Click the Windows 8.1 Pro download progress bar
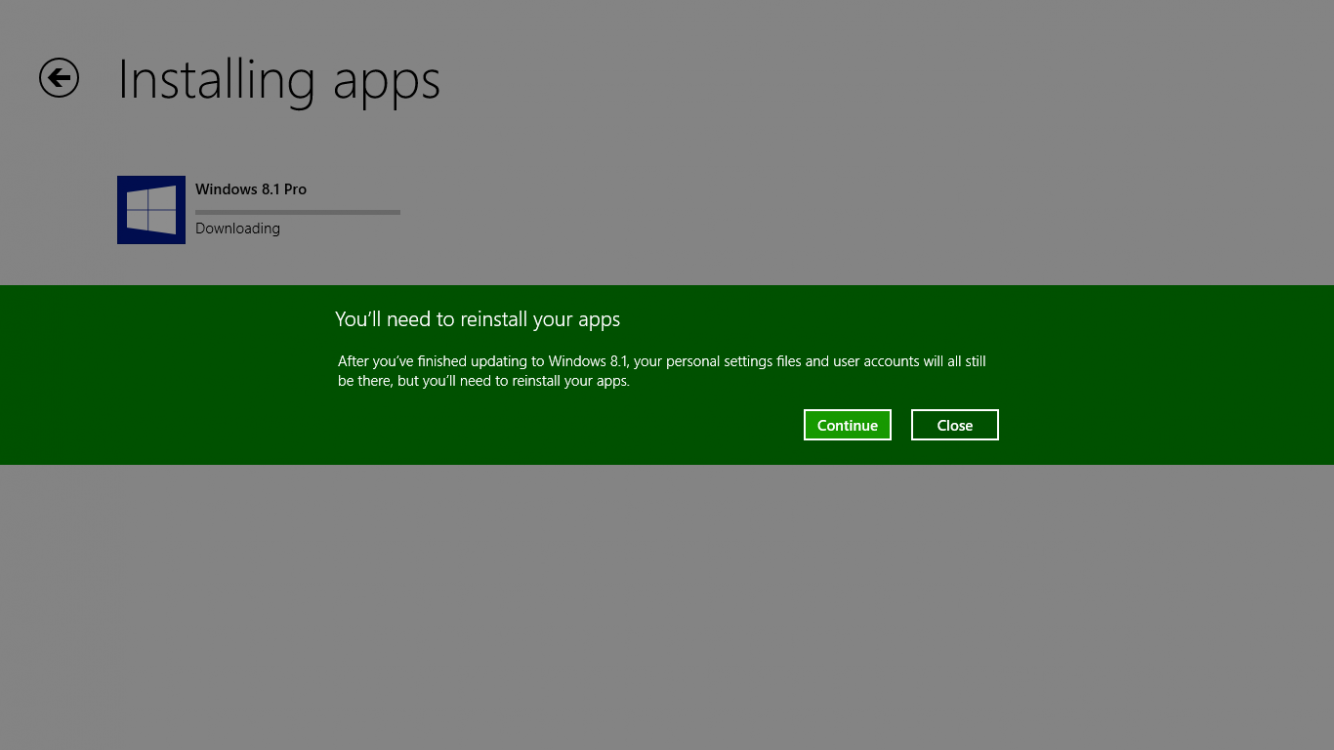The height and width of the screenshot is (750, 1334). (x=297, y=212)
